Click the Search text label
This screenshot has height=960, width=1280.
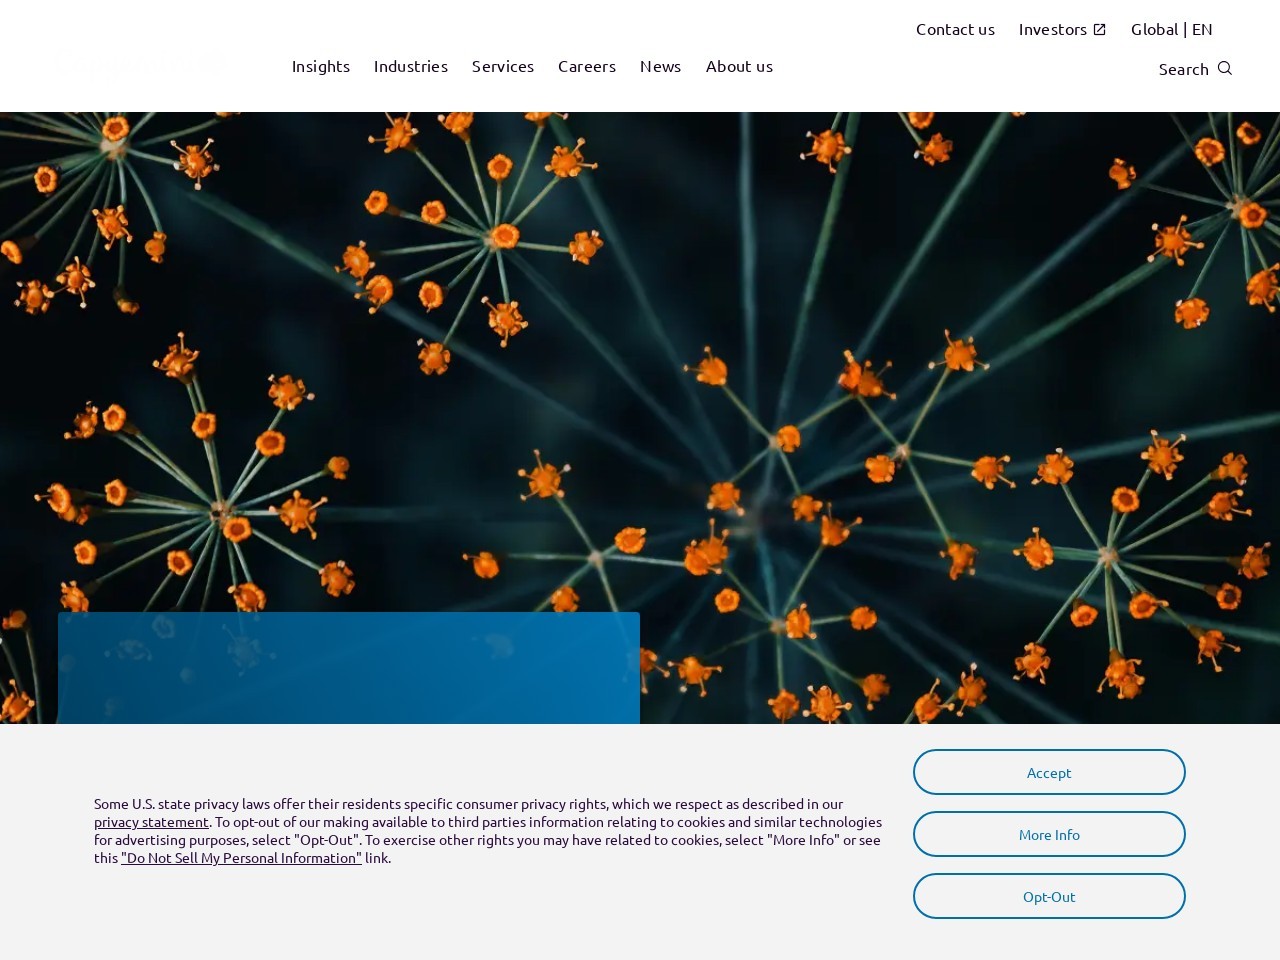tap(1184, 69)
